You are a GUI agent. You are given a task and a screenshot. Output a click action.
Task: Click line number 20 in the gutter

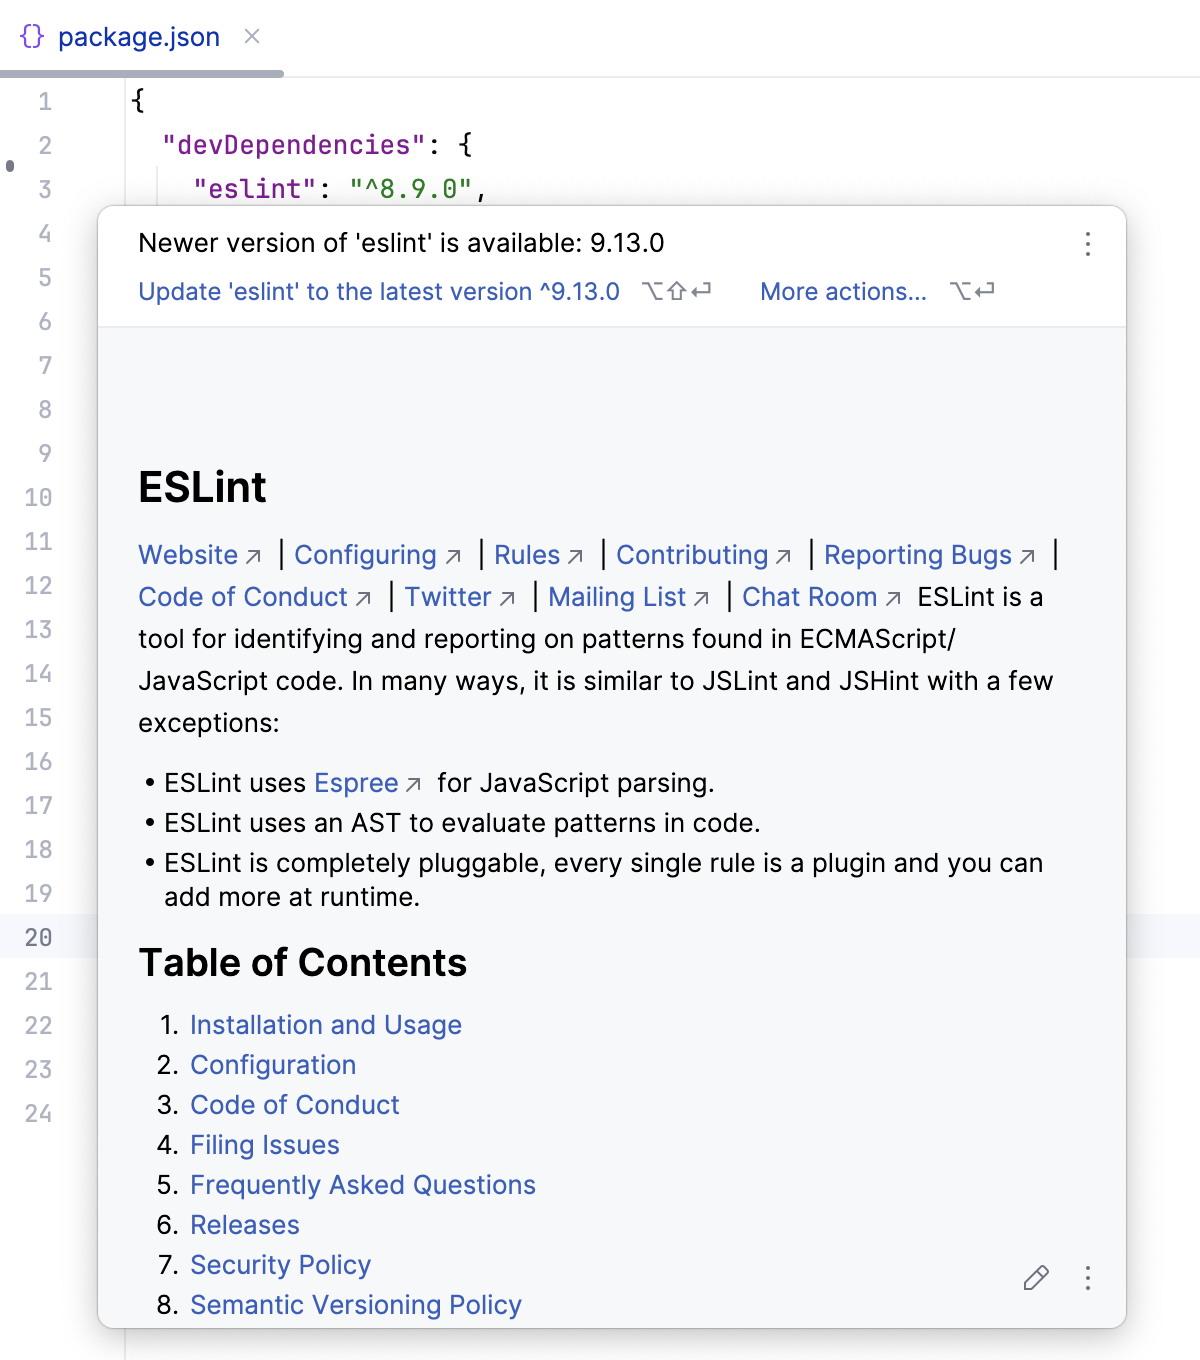pyautogui.click(x=40, y=938)
